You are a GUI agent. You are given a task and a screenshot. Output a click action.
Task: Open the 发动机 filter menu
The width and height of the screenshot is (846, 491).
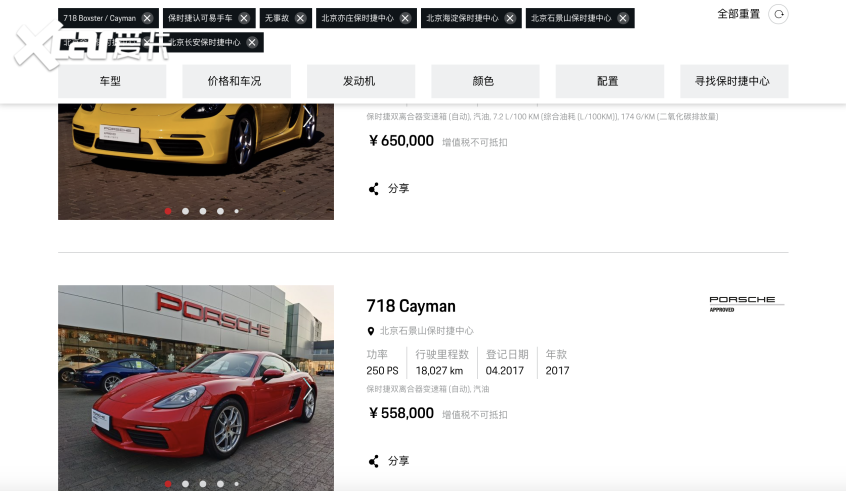coord(361,81)
